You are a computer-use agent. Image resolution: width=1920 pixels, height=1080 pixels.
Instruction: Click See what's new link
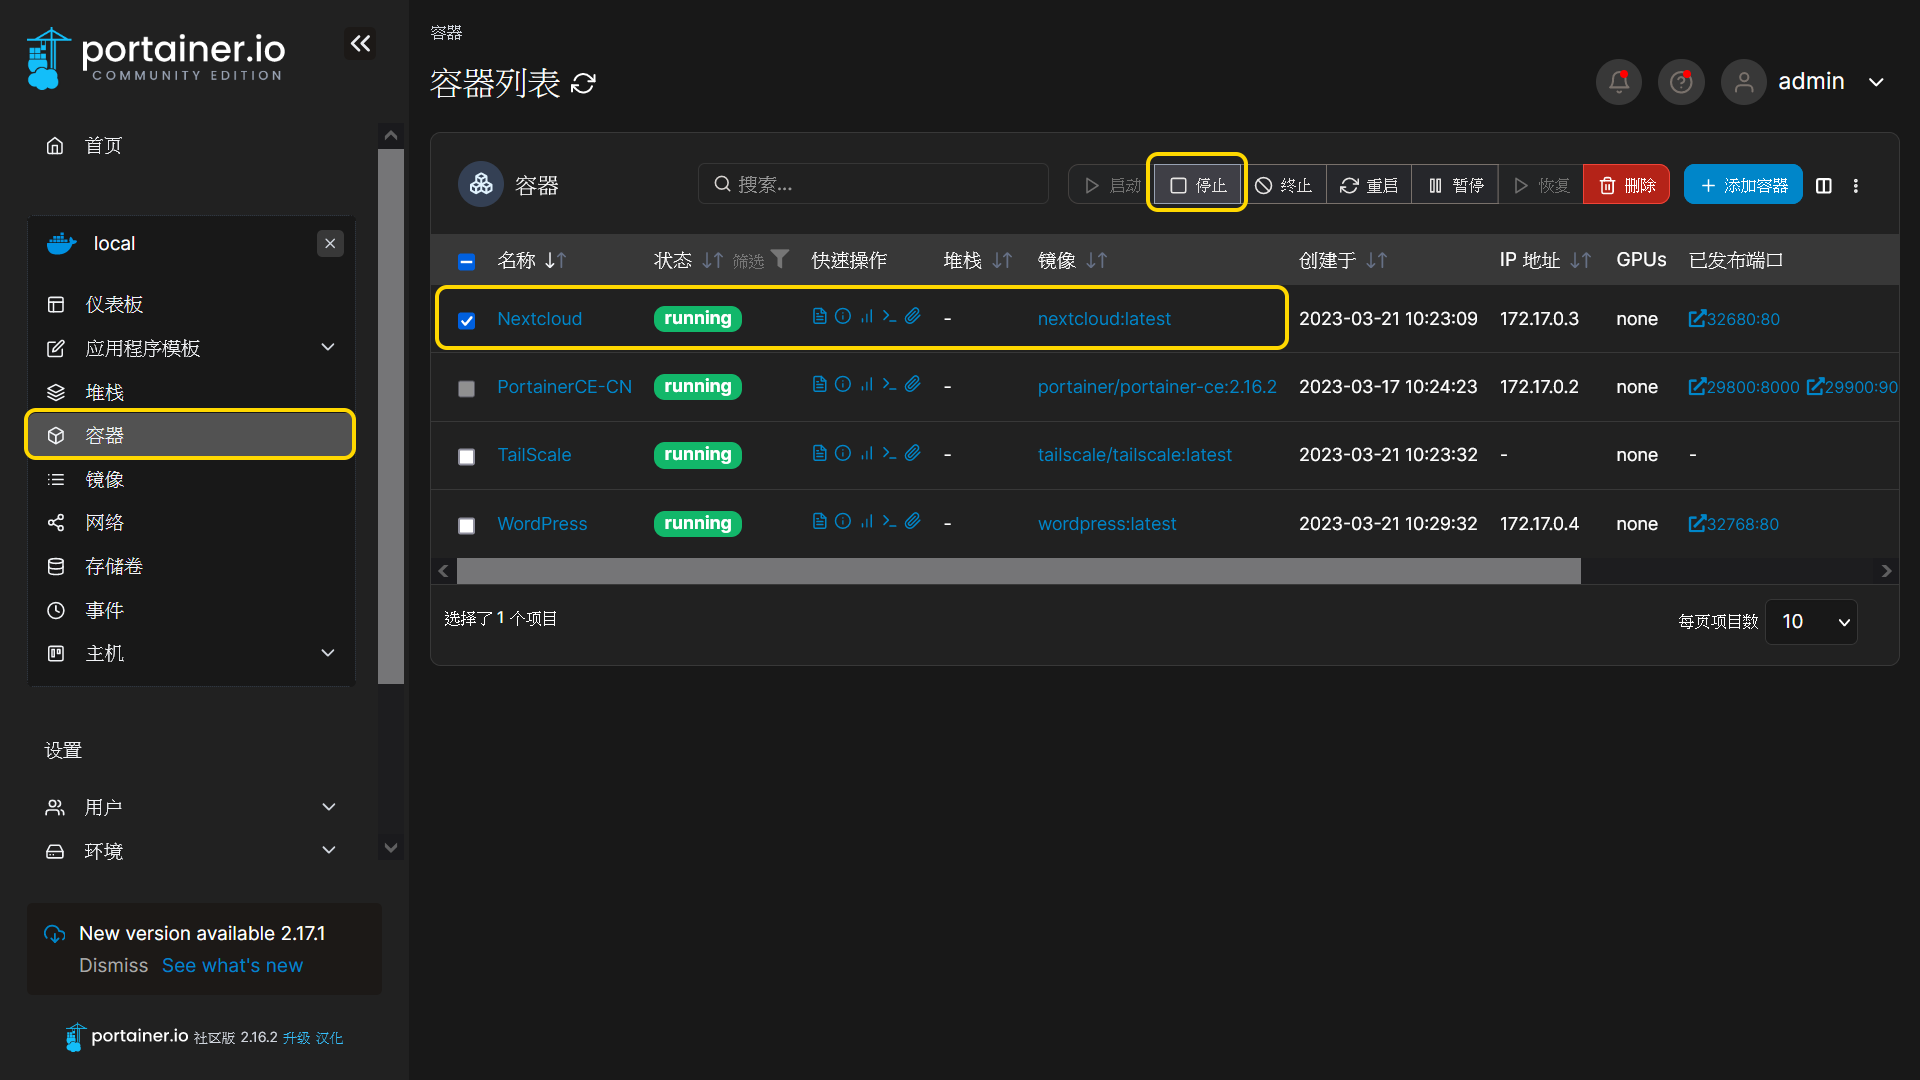coord(232,966)
